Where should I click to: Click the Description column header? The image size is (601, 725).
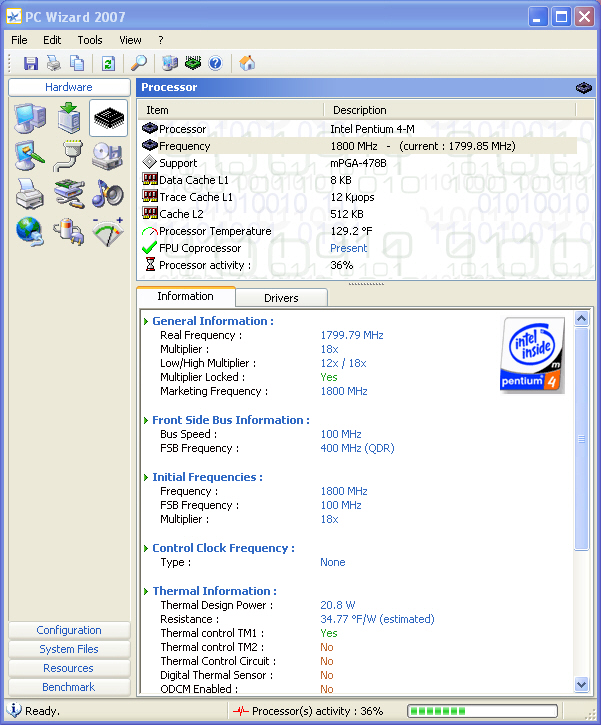click(x=450, y=110)
